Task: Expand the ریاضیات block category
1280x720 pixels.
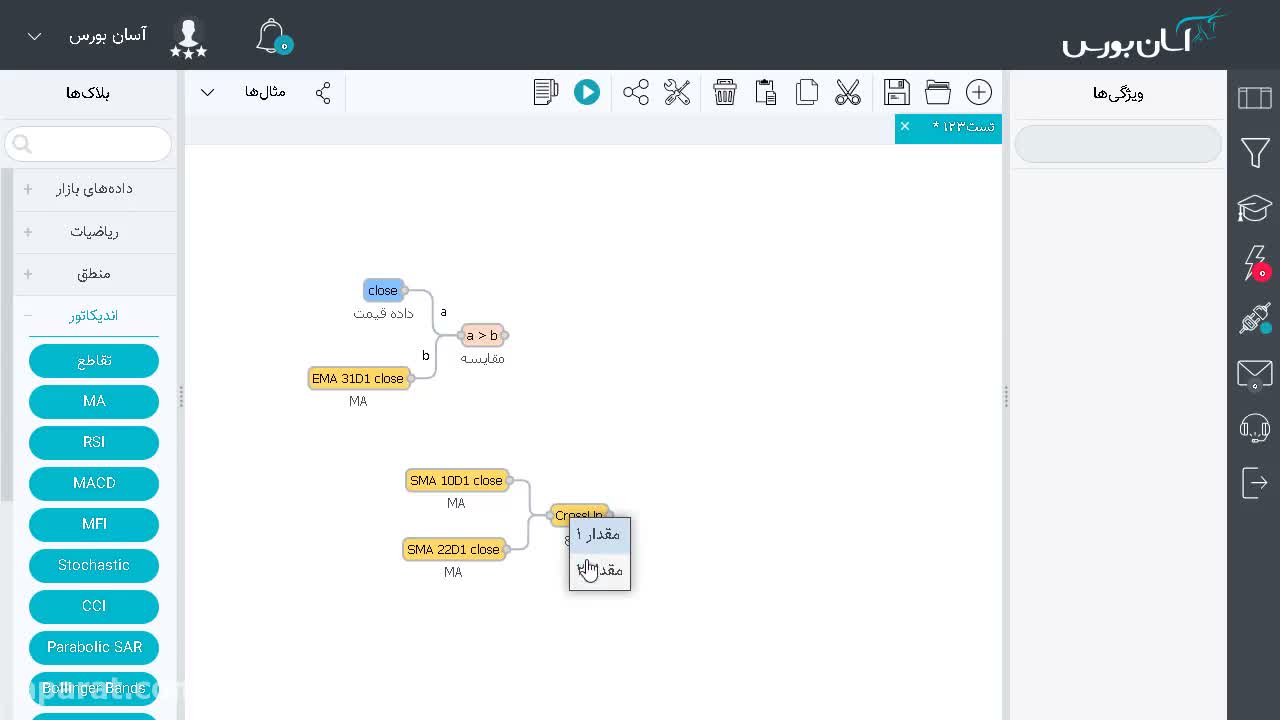Action: [94, 232]
